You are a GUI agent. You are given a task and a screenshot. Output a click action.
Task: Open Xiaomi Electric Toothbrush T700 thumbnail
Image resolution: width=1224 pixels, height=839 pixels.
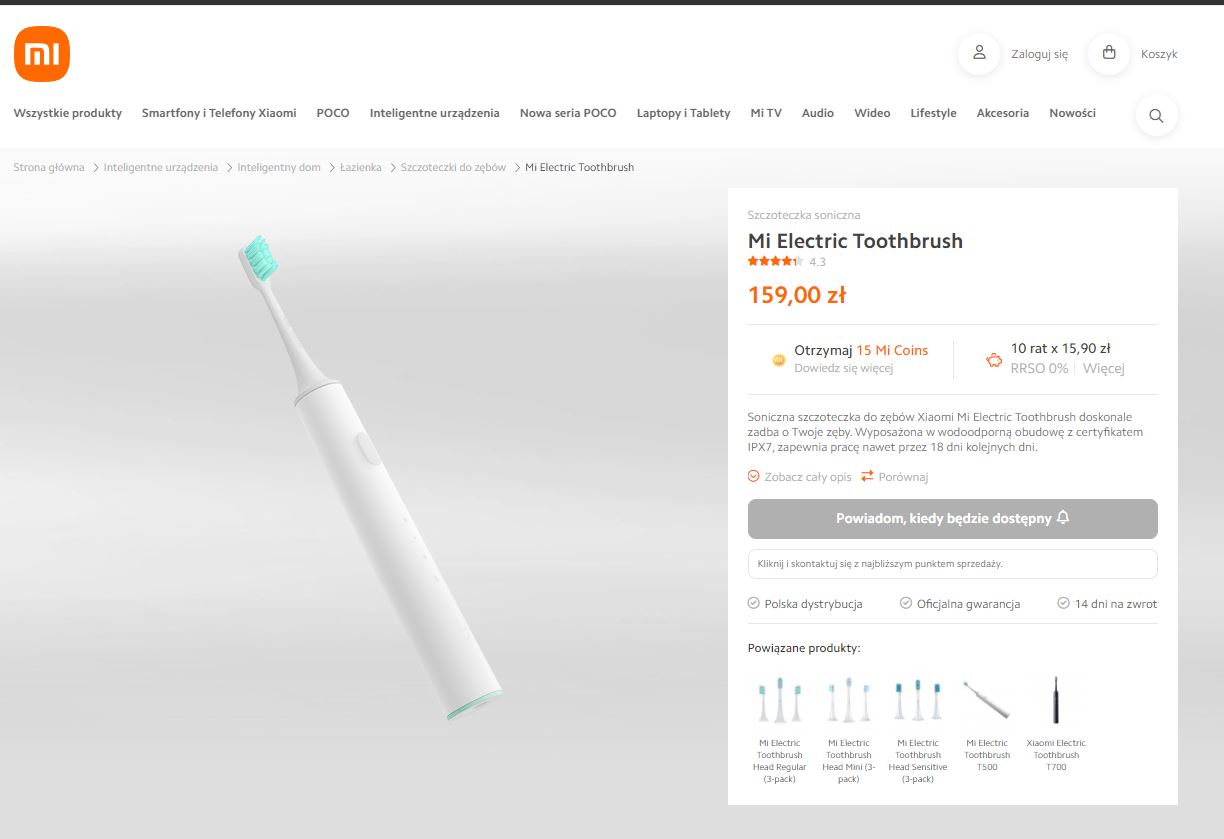pyautogui.click(x=1056, y=723)
